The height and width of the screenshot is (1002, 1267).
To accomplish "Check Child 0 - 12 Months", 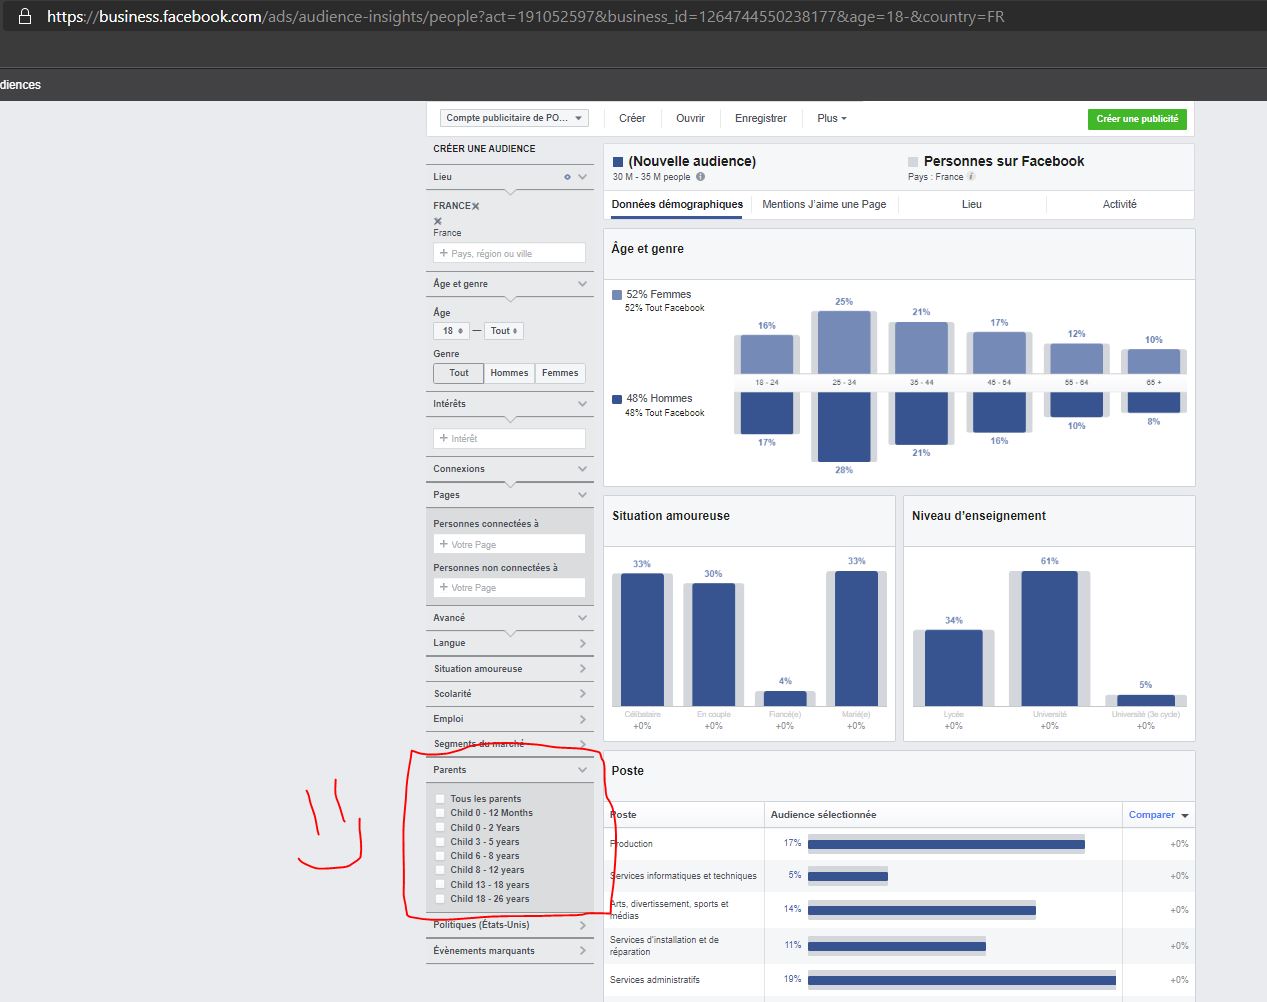I will (x=440, y=813).
